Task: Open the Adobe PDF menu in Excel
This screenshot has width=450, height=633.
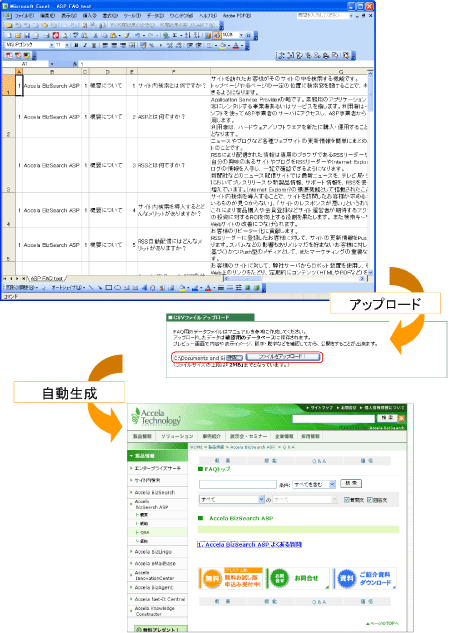Action: 237,15
